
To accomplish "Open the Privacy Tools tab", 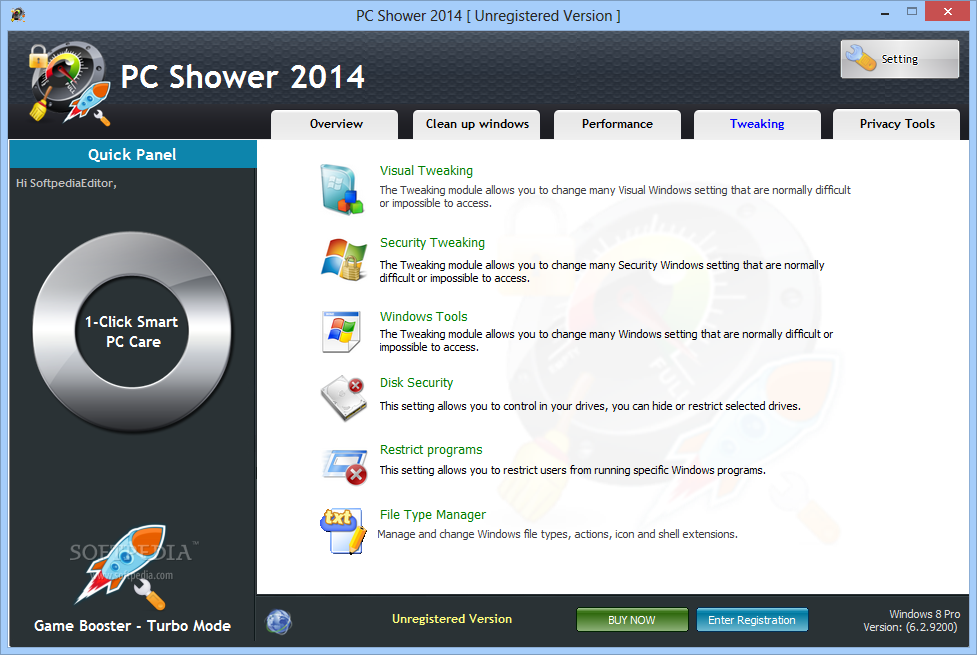I will (897, 124).
